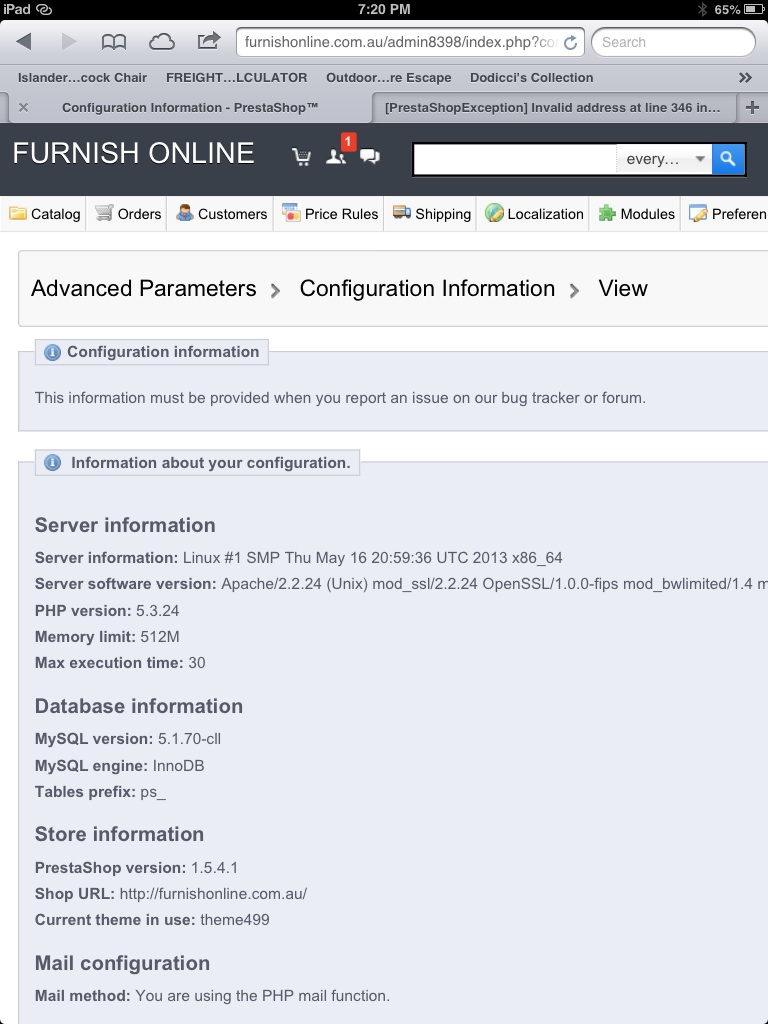Reload the page with refresh icon
Image resolution: width=768 pixels, height=1024 pixels.
click(570, 43)
